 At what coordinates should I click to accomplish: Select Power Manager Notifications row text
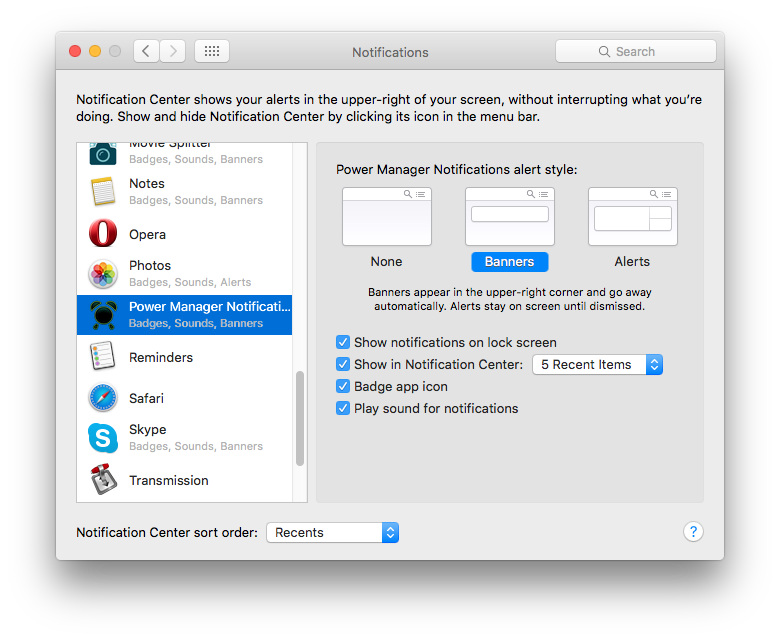coord(209,306)
